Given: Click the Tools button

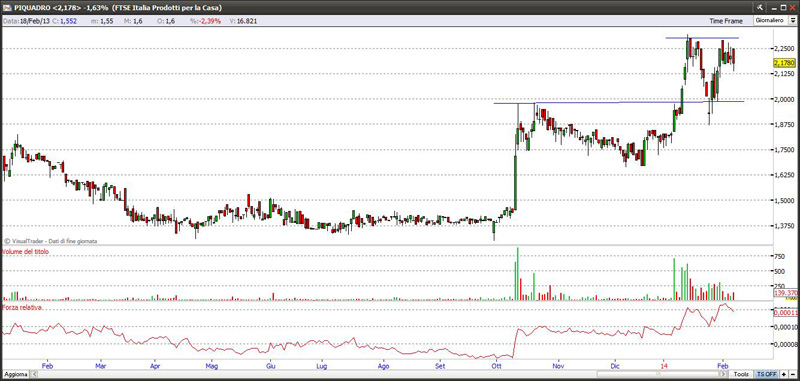Looking at the screenshot, I should point(742,374).
